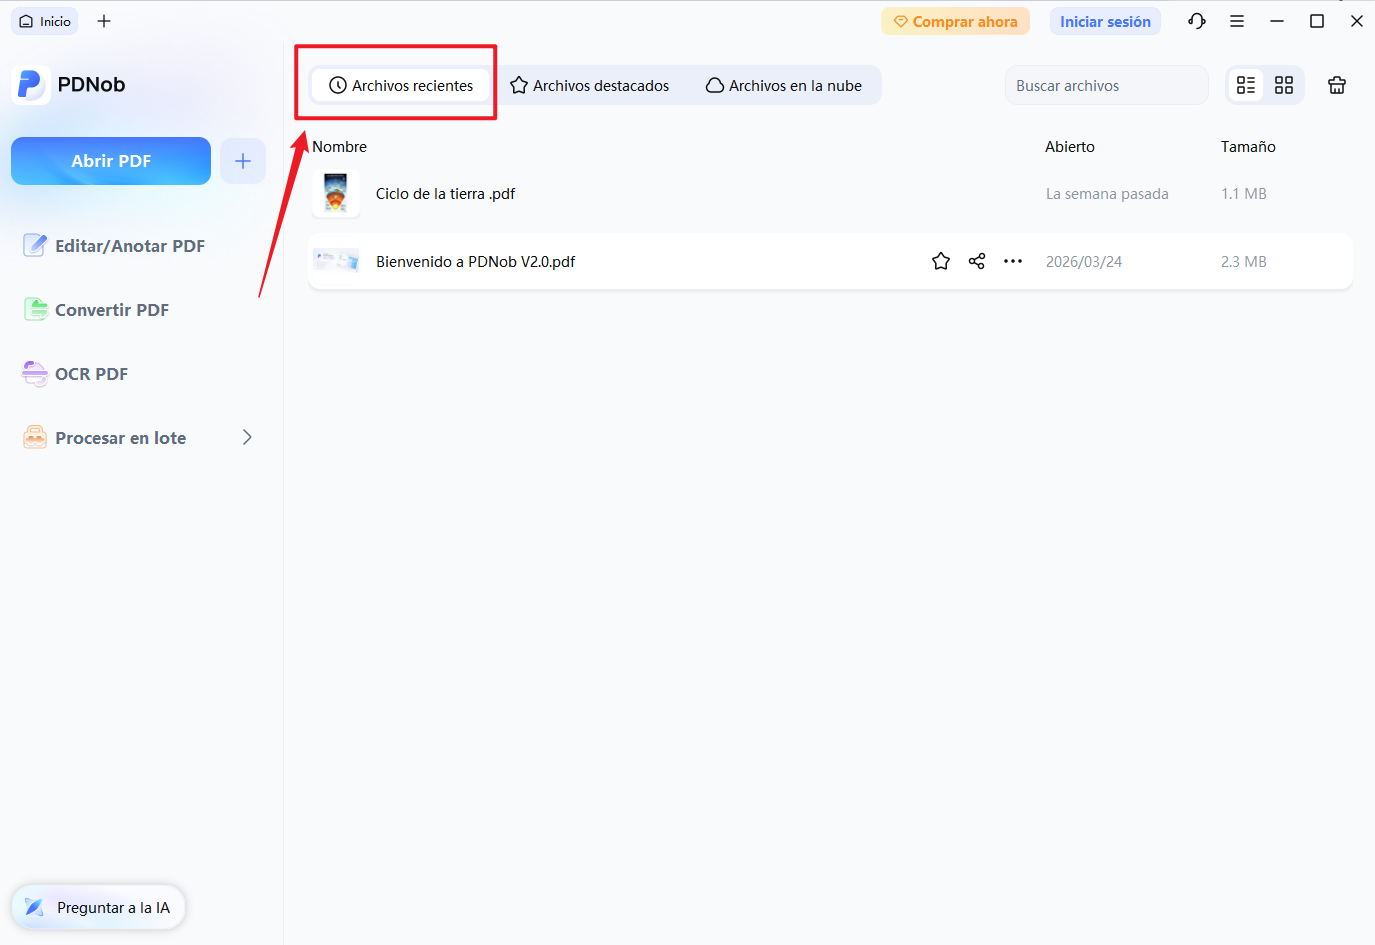This screenshot has height=945, width=1375.
Task: Click the Tamaño column header
Action: point(1248,146)
